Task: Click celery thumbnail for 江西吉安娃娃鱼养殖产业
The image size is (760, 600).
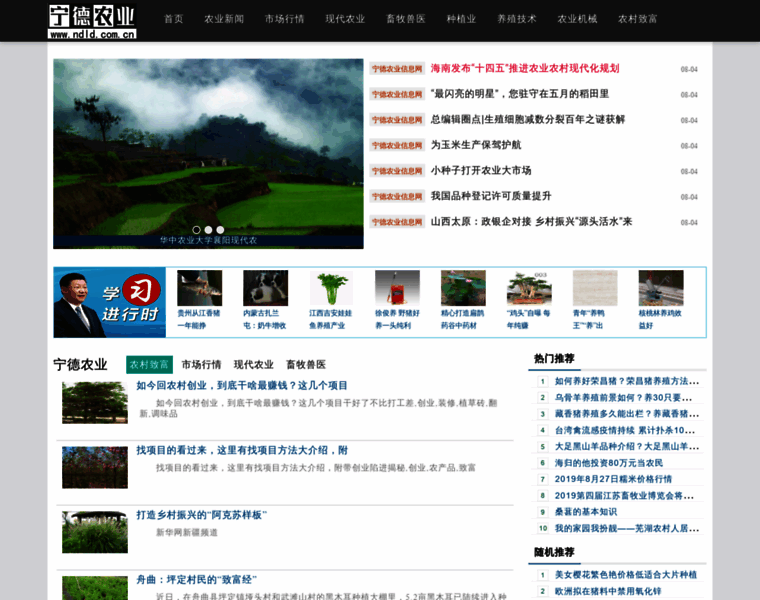Action: point(332,288)
